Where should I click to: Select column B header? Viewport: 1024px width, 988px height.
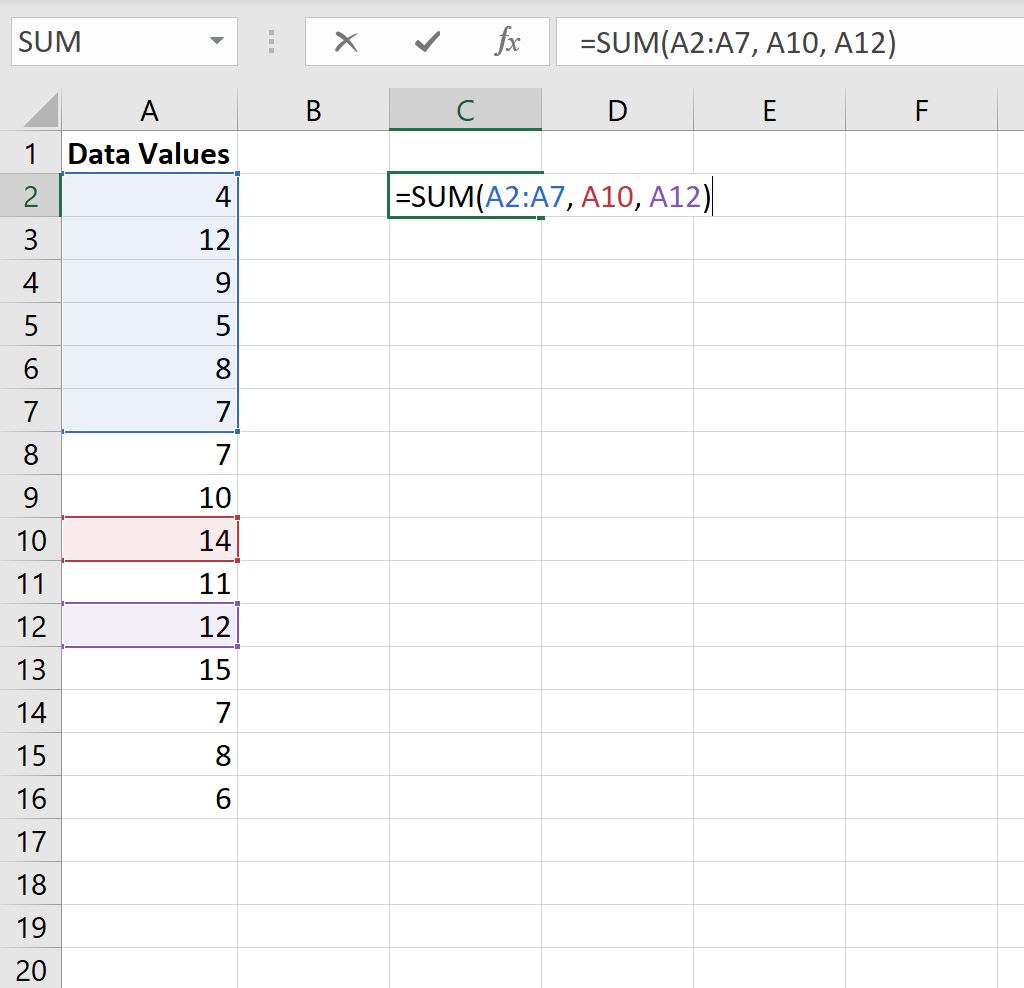(x=313, y=110)
